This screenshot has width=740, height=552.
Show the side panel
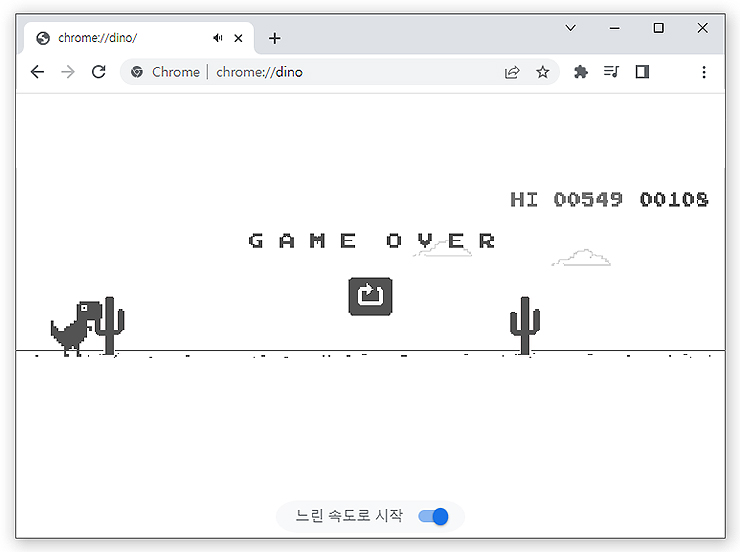[642, 72]
